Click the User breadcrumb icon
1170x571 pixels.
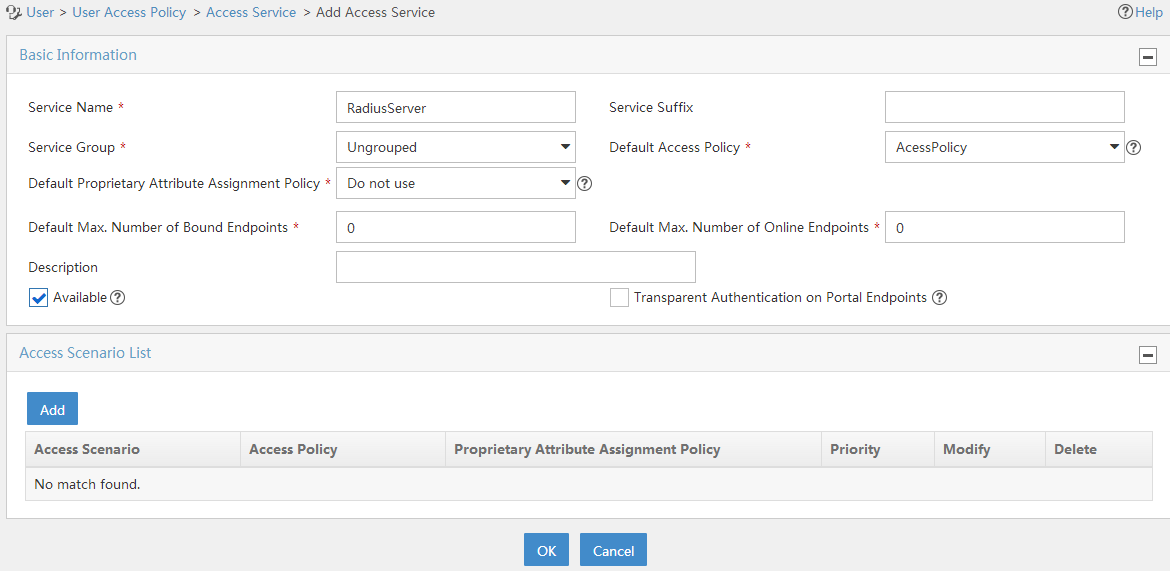pos(13,12)
